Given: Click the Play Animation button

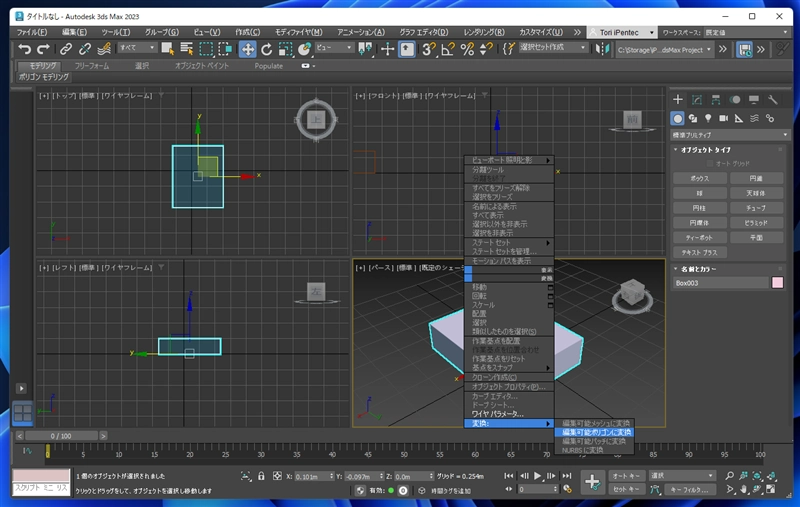Looking at the screenshot, I should click(537, 475).
